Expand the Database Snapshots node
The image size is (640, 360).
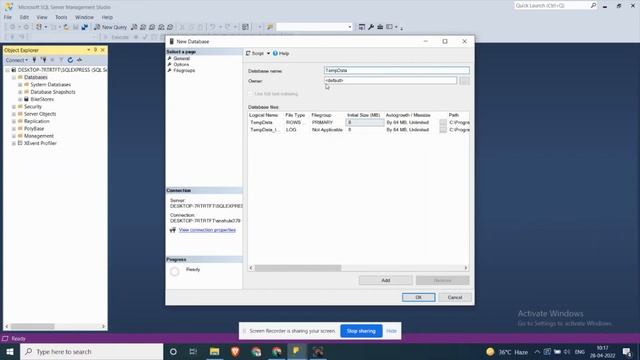(x=20, y=92)
